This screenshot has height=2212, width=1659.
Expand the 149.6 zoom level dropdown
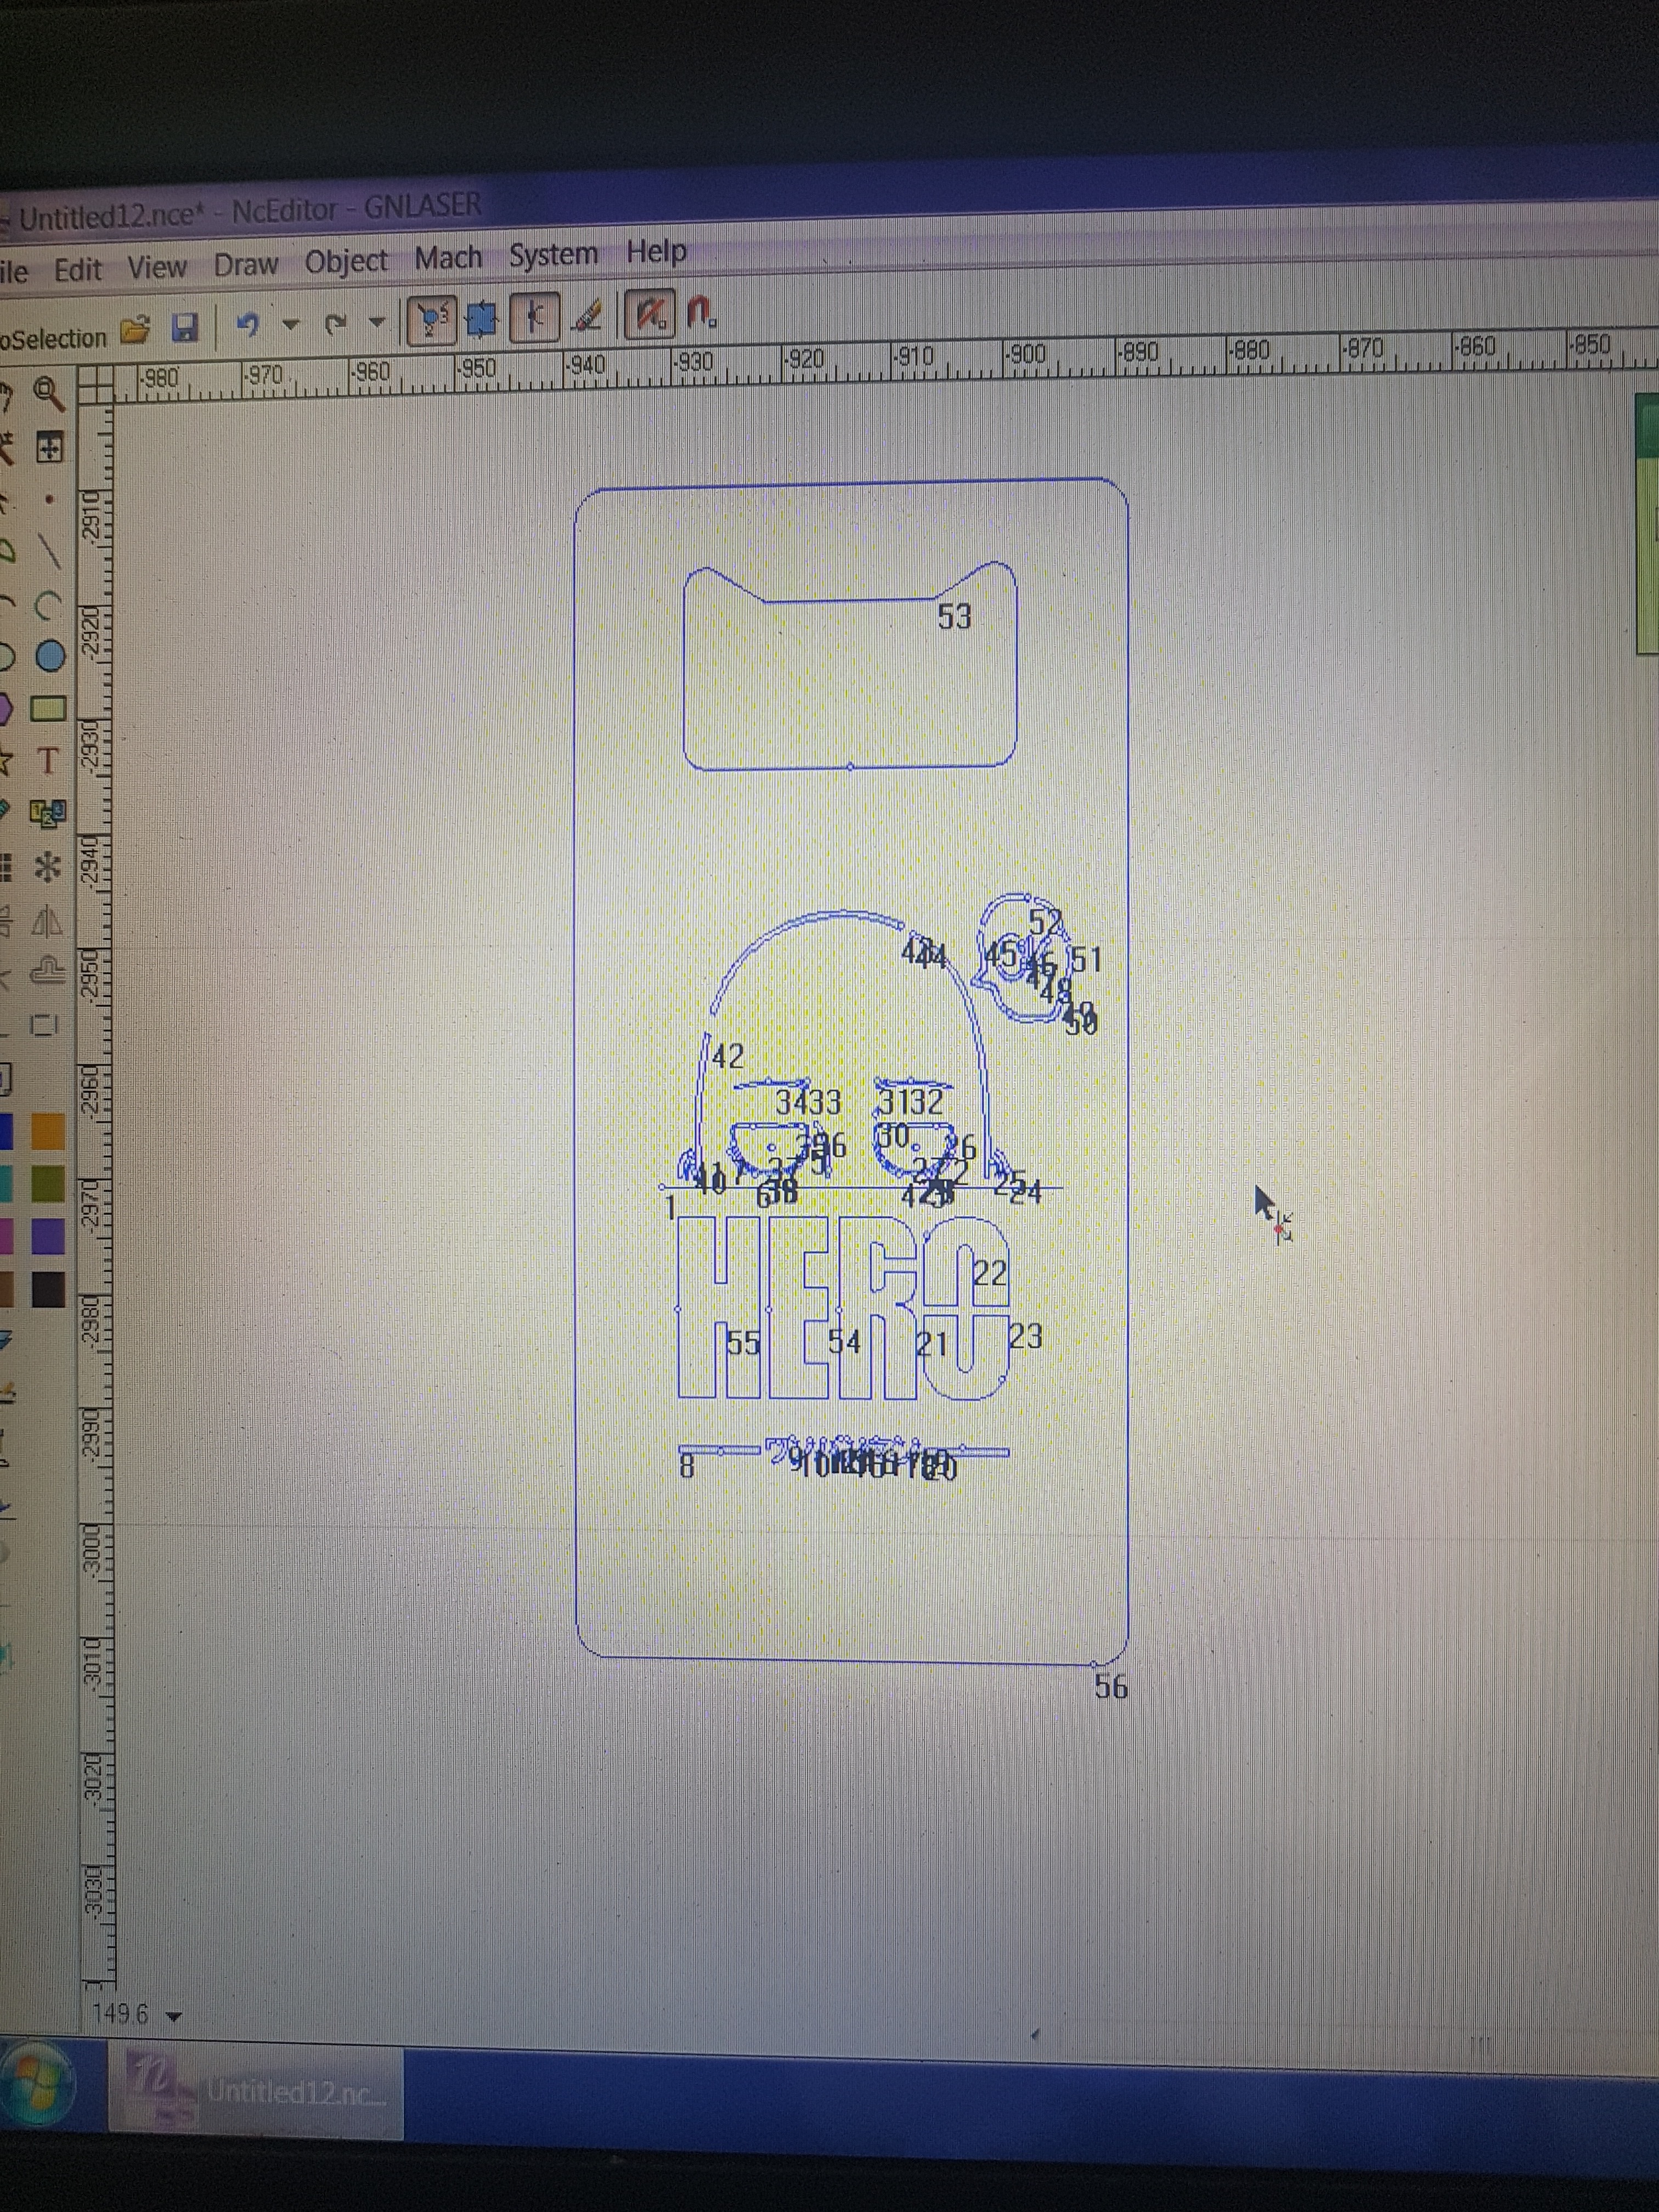point(173,2016)
